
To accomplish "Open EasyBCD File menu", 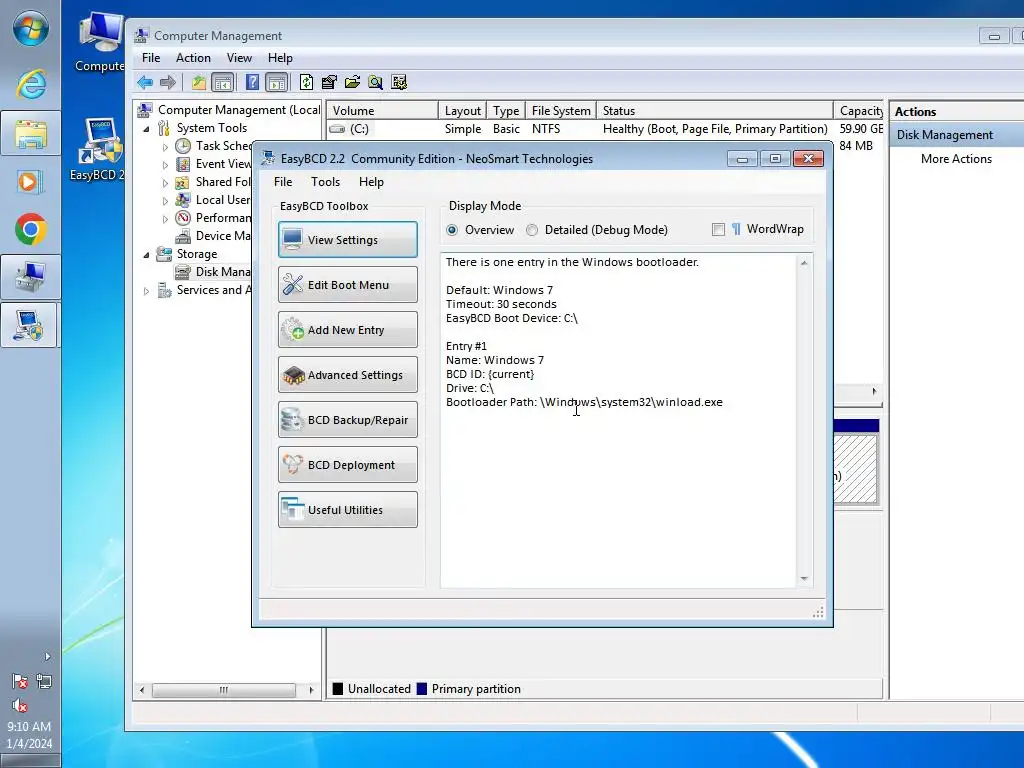I will [x=283, y=182].
